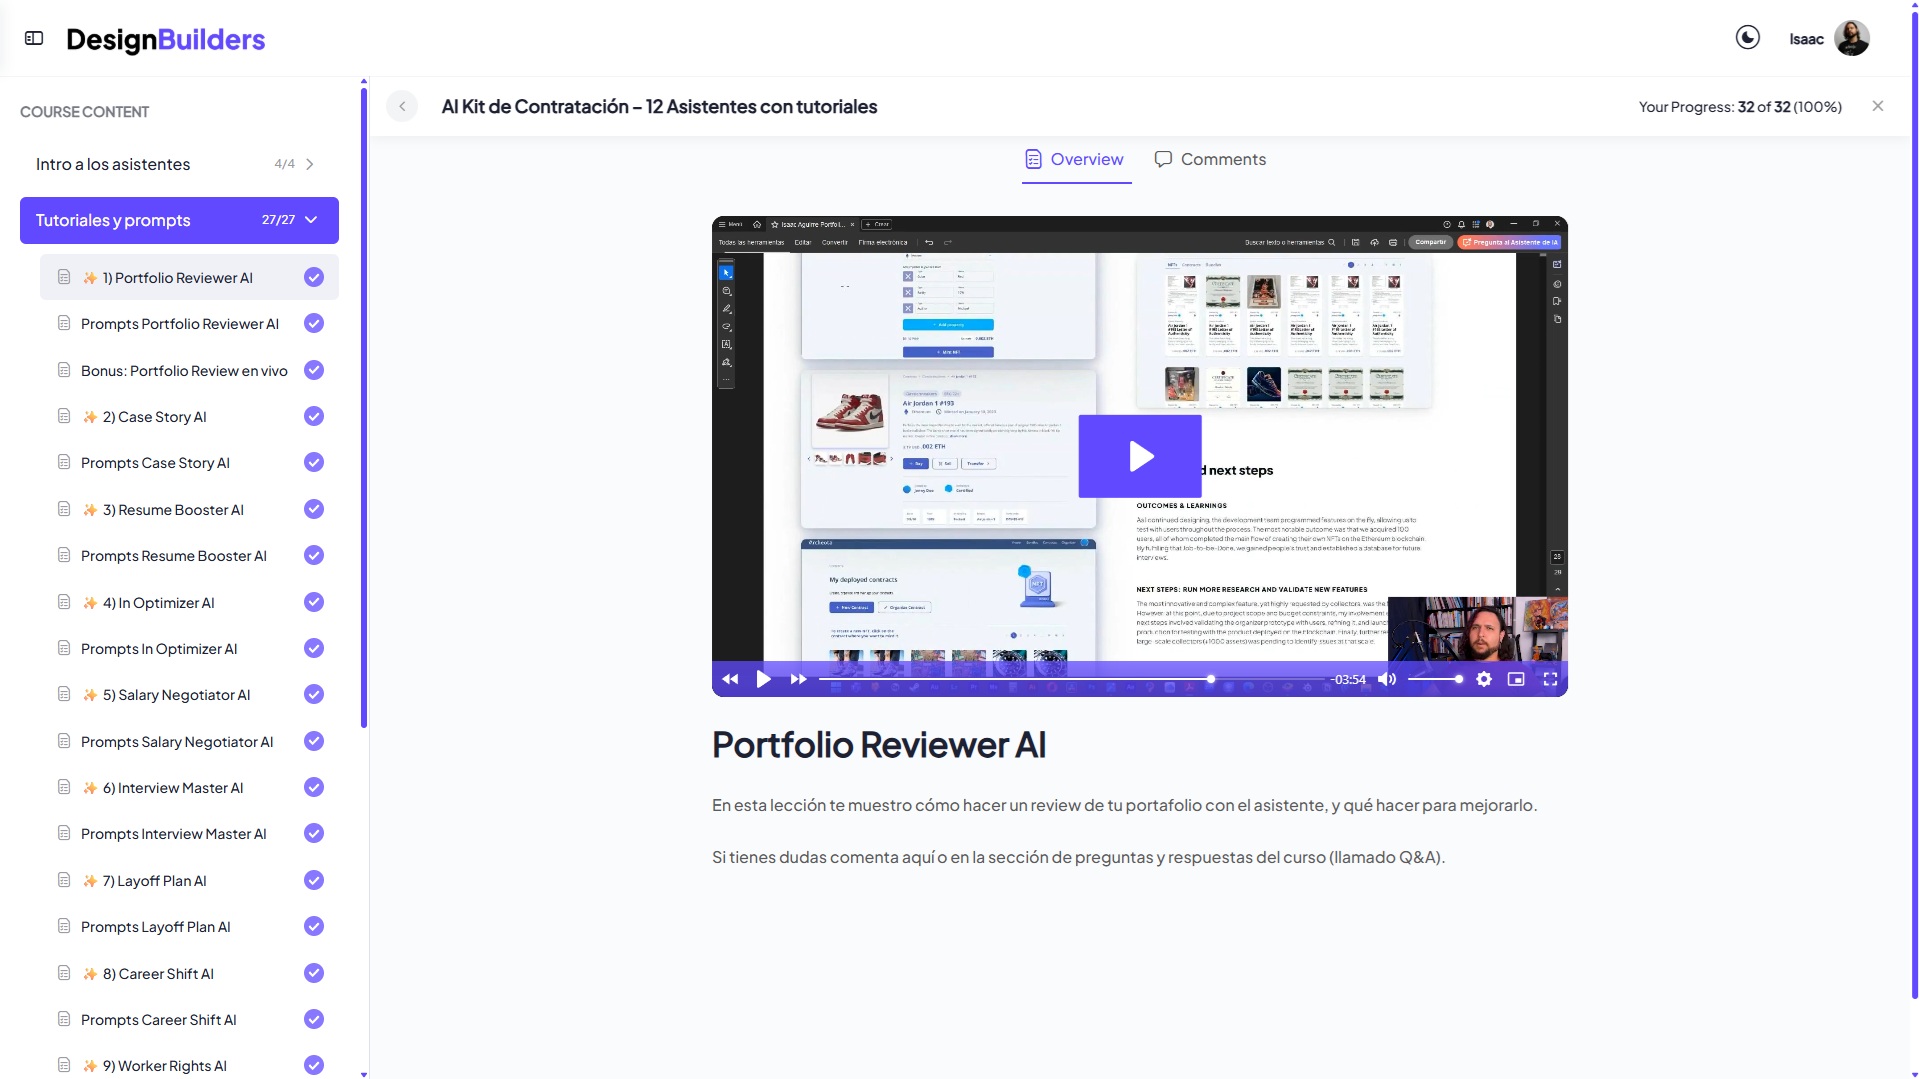Open video settings gear

[1484, 679]
